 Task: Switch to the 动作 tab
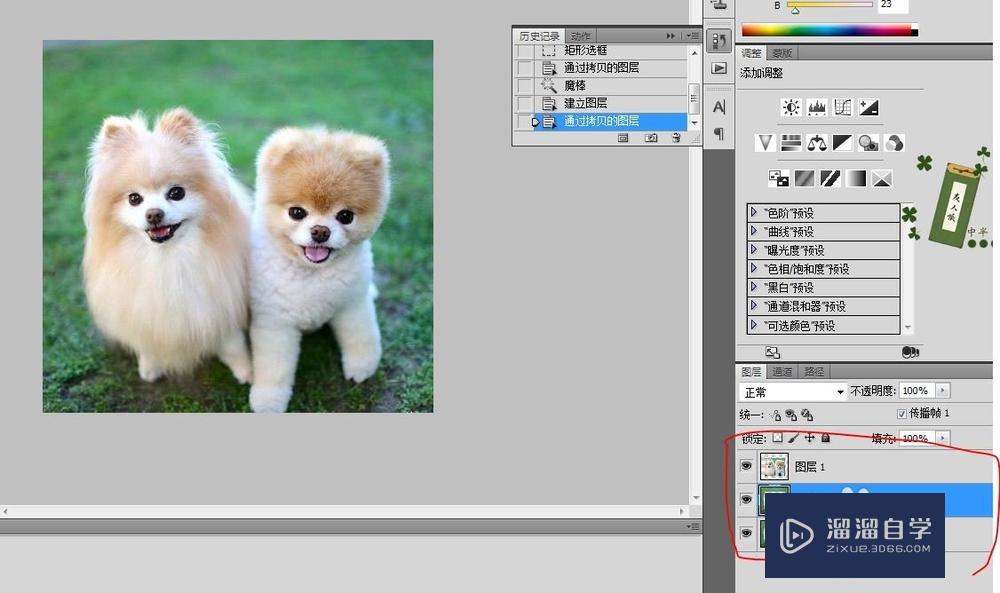(x=581, y=36)
